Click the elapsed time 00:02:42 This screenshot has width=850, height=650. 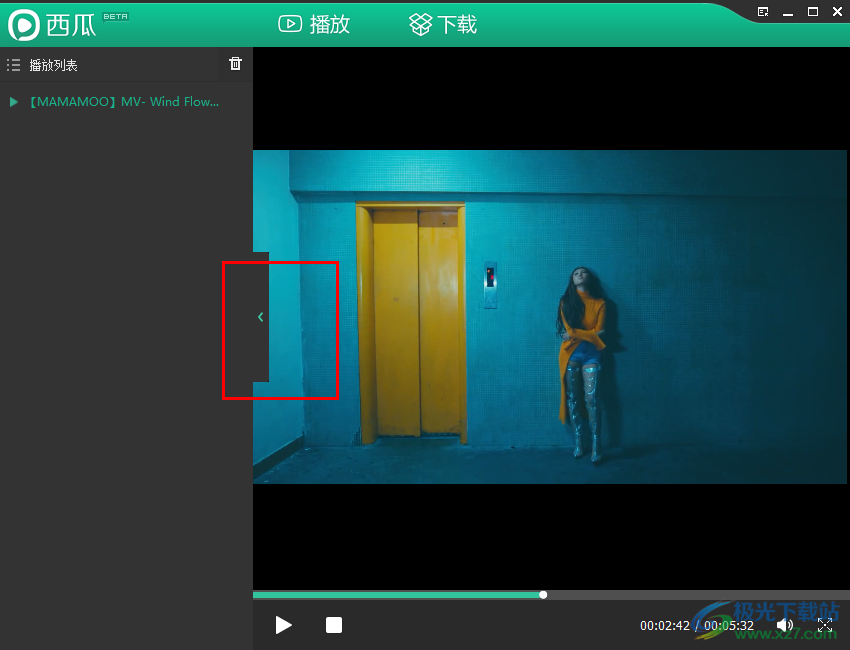[665, 626]
